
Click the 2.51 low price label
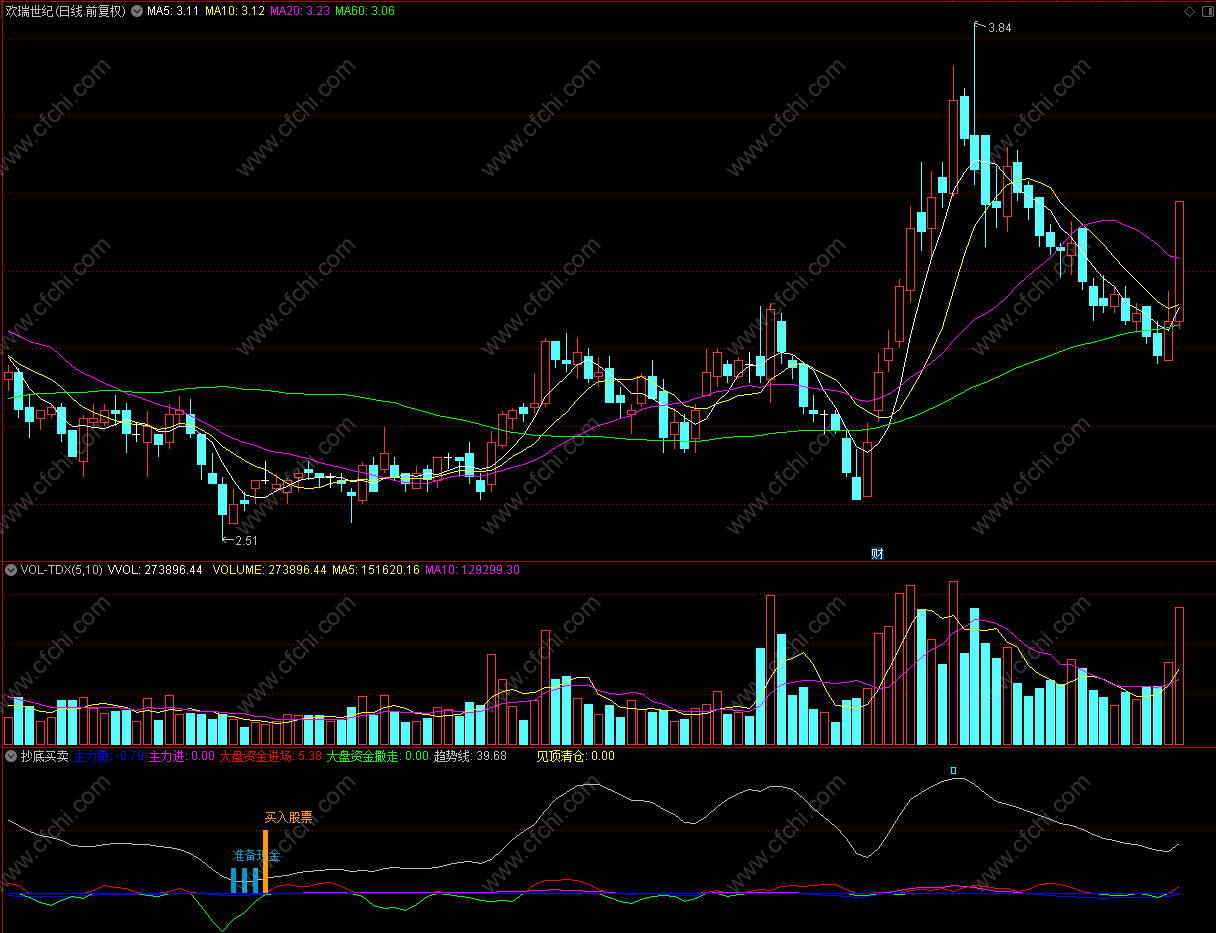point(246,541)
